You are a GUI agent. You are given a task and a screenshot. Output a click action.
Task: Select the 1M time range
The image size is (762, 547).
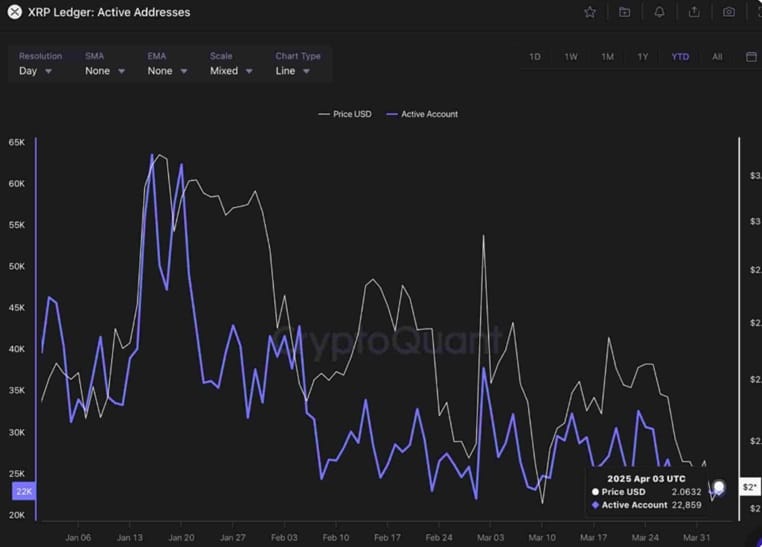[607, 57]
